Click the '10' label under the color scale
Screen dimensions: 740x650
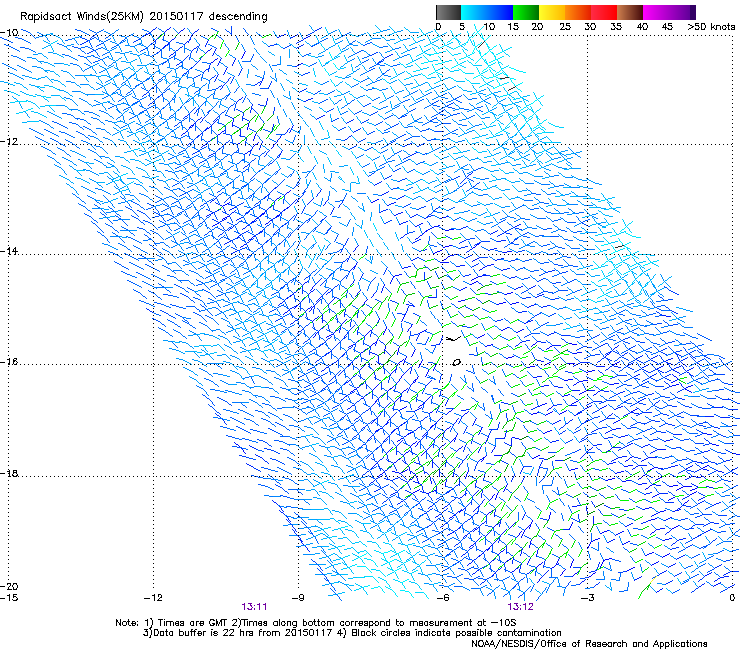point(489,27)
